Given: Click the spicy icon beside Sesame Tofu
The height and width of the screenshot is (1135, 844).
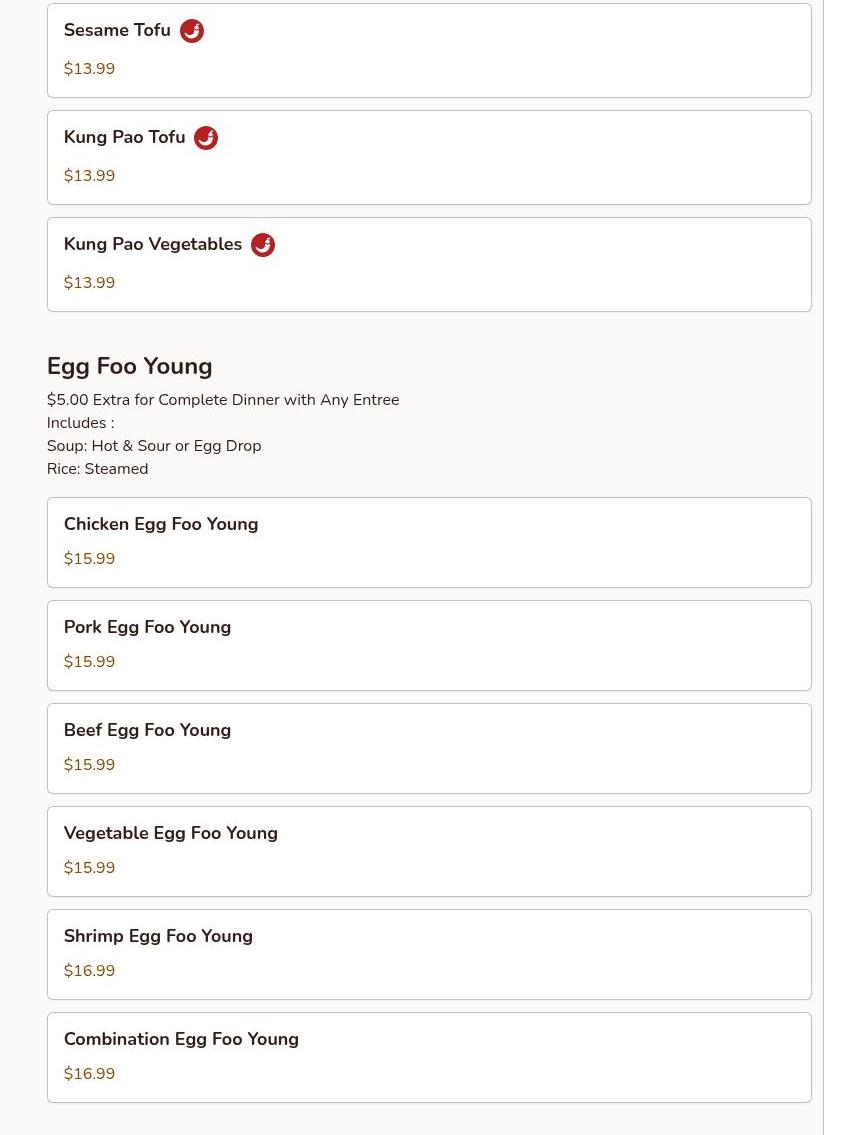Looking at the screenshot, I should [x=192, y=31].
